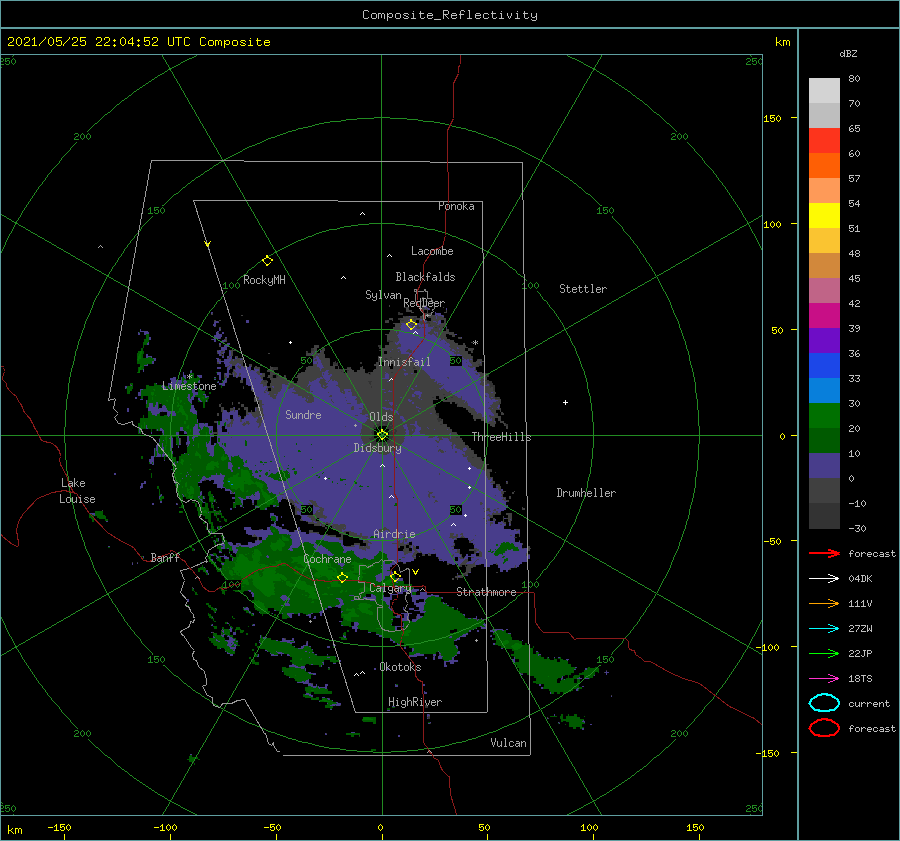Click the cyan current ellipse icon
The width and height of the screenshot is (900, 841).
click(824, 703)
